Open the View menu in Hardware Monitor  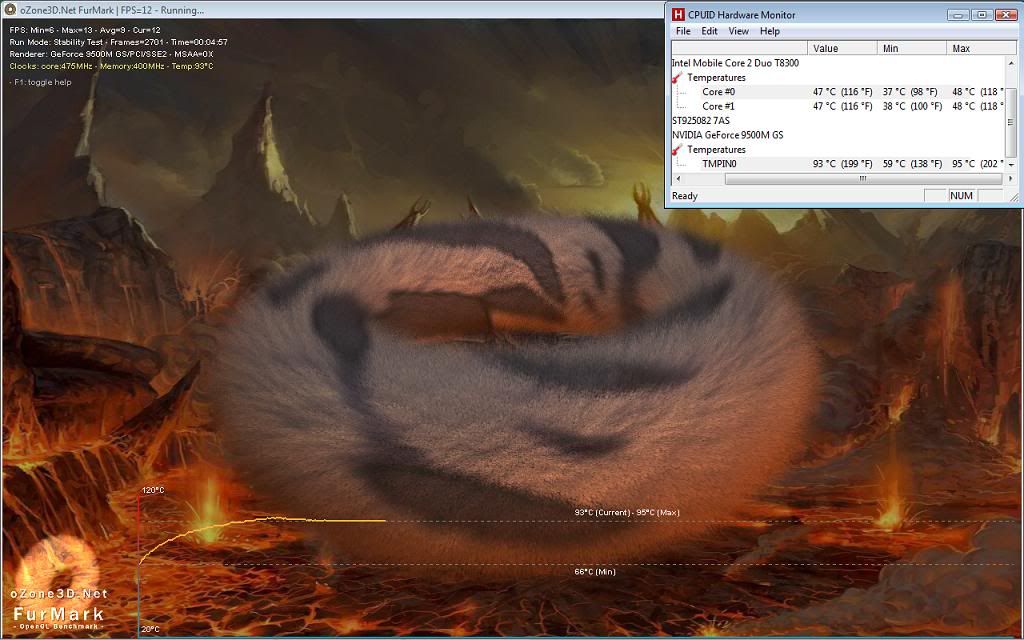(739, 31)
